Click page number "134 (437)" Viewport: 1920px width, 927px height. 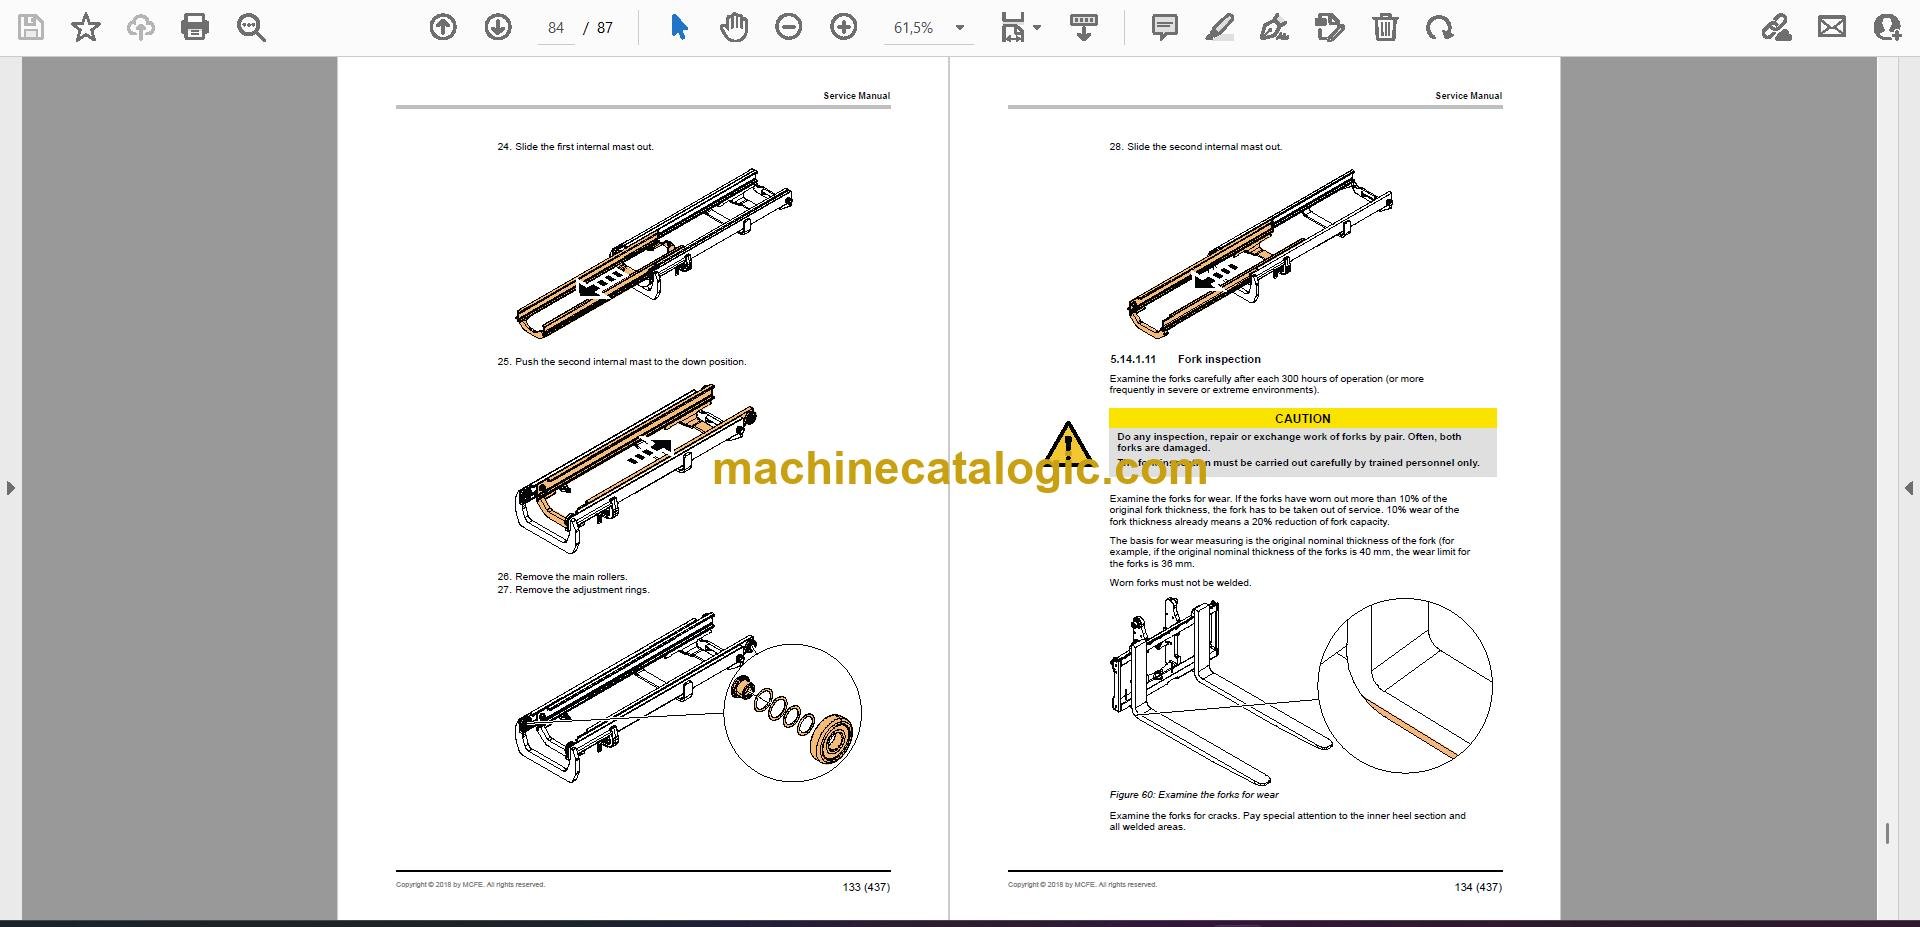(1478, 887)
